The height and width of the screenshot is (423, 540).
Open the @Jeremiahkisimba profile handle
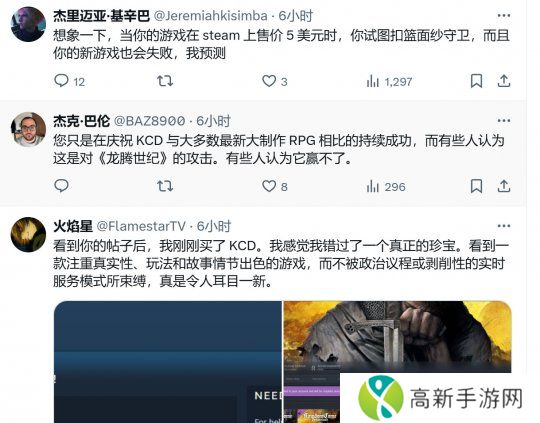(210, 16)
